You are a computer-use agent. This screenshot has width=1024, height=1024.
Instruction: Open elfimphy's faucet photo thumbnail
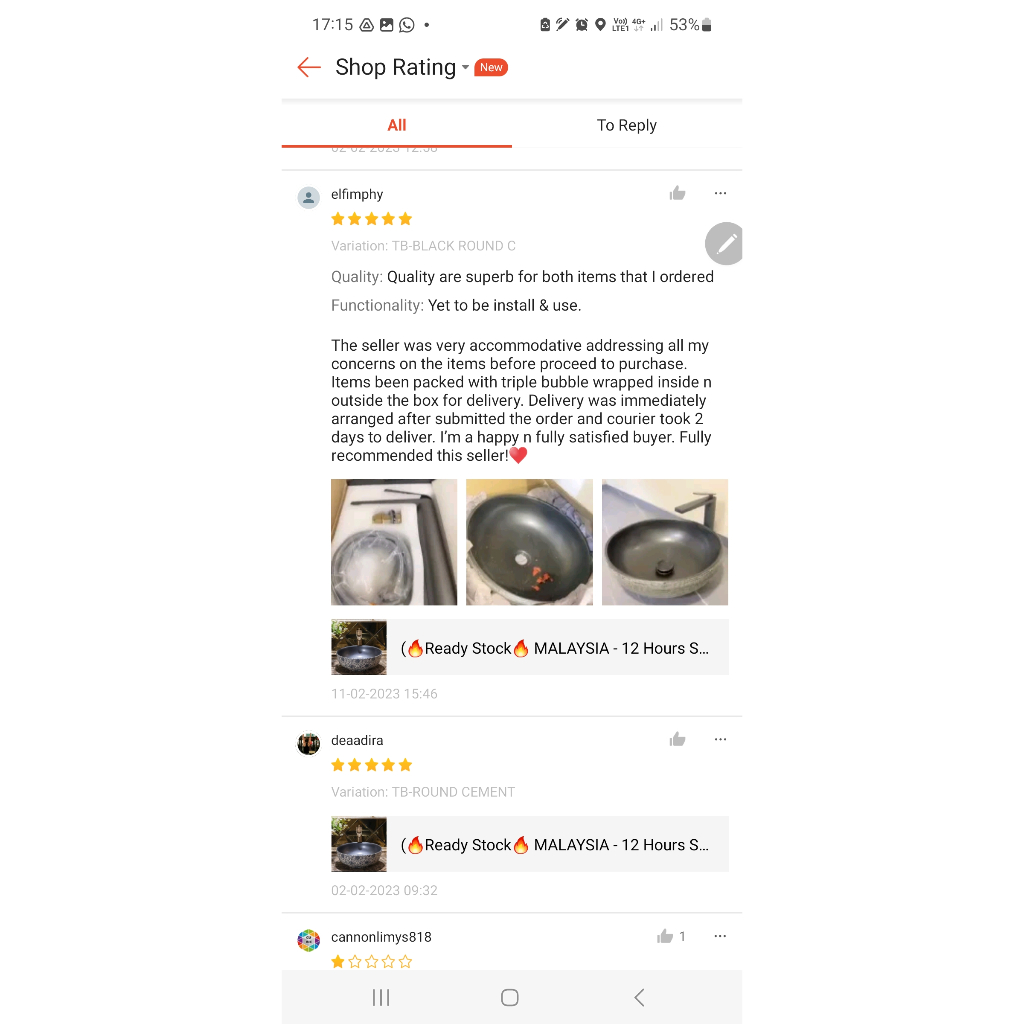[394, 542]
